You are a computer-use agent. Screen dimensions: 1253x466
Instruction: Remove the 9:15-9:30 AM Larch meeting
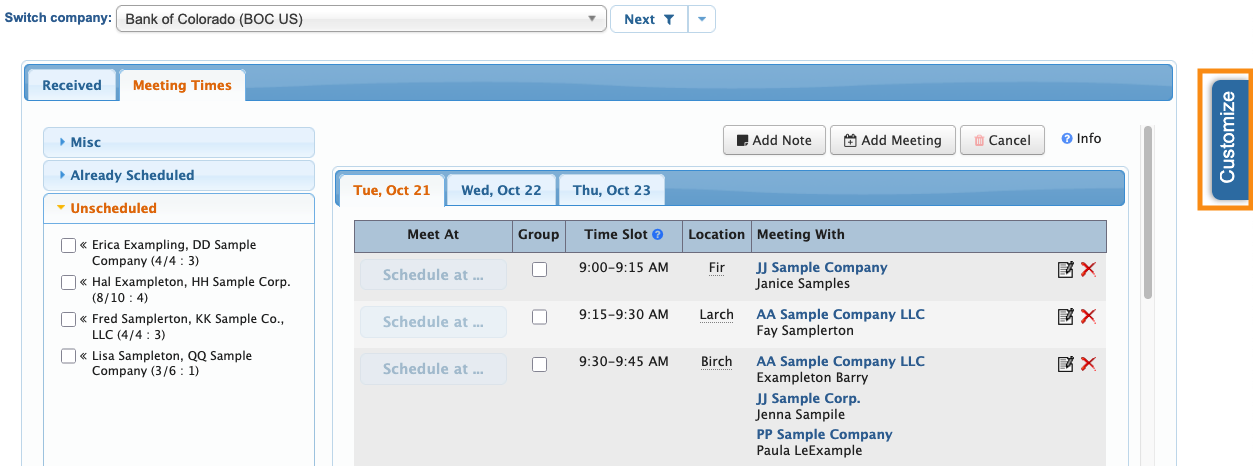(1089, 316)
